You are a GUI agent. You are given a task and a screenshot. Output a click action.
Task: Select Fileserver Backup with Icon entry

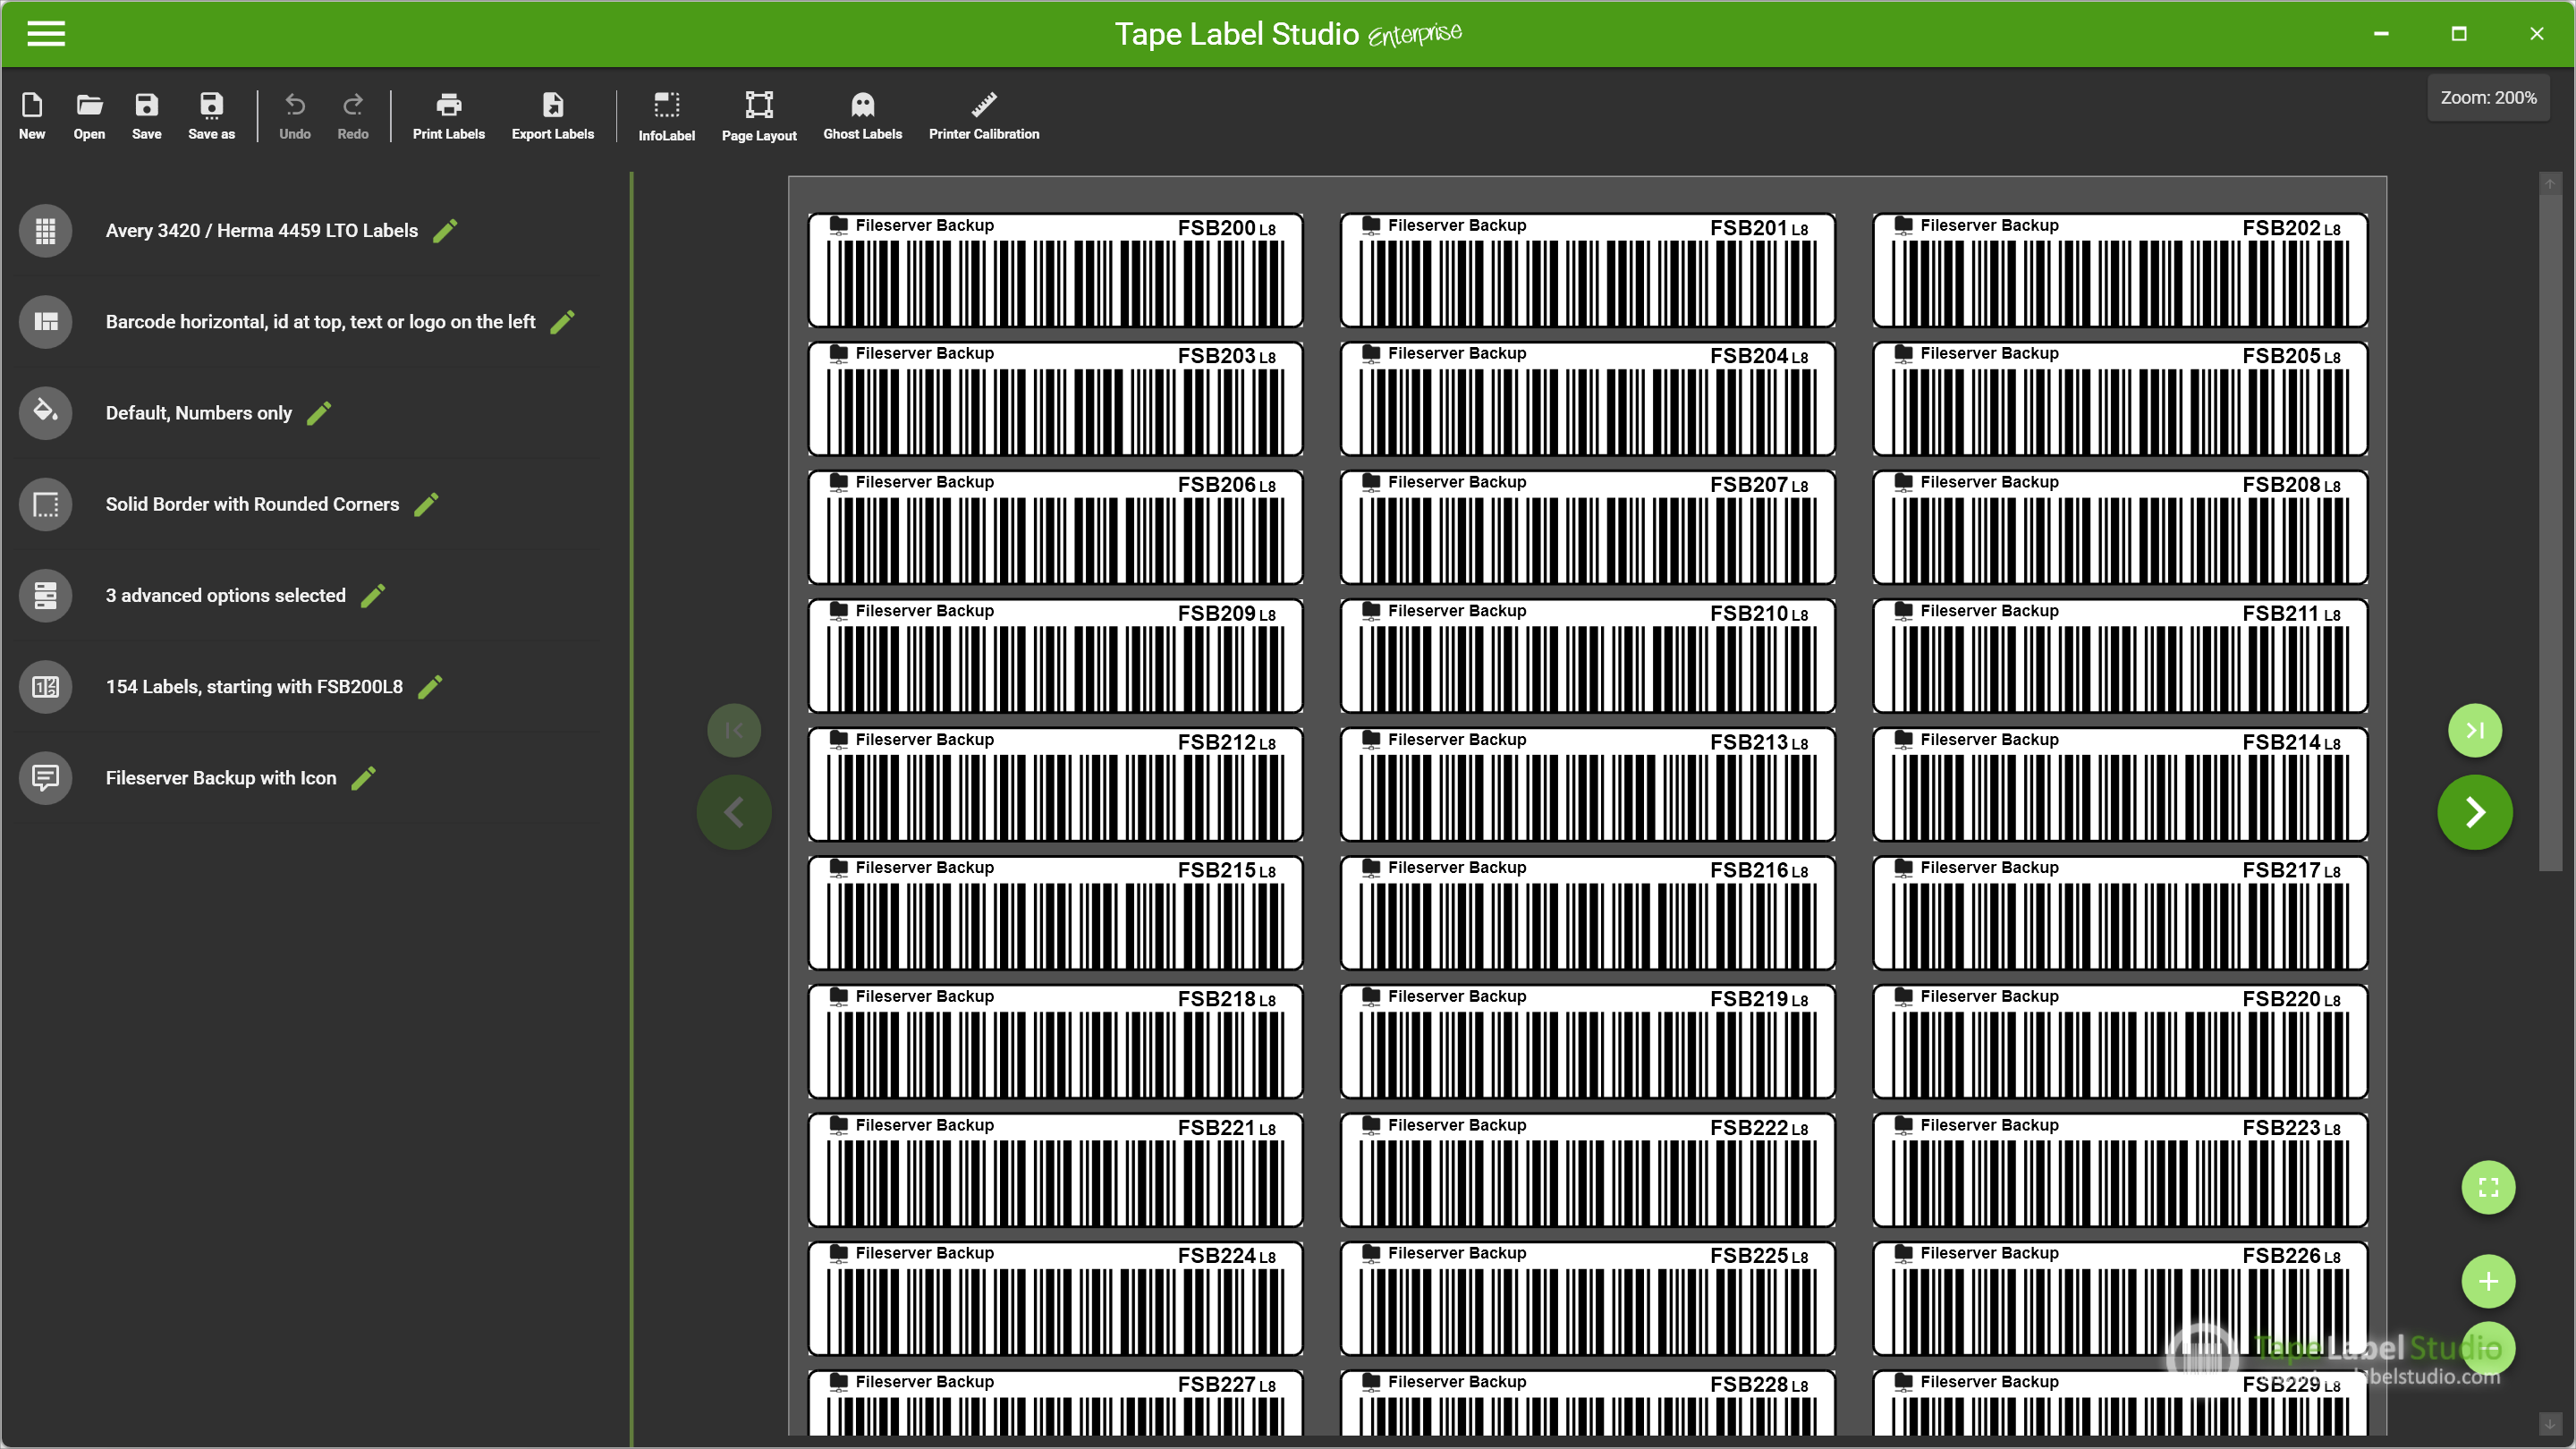221,778
